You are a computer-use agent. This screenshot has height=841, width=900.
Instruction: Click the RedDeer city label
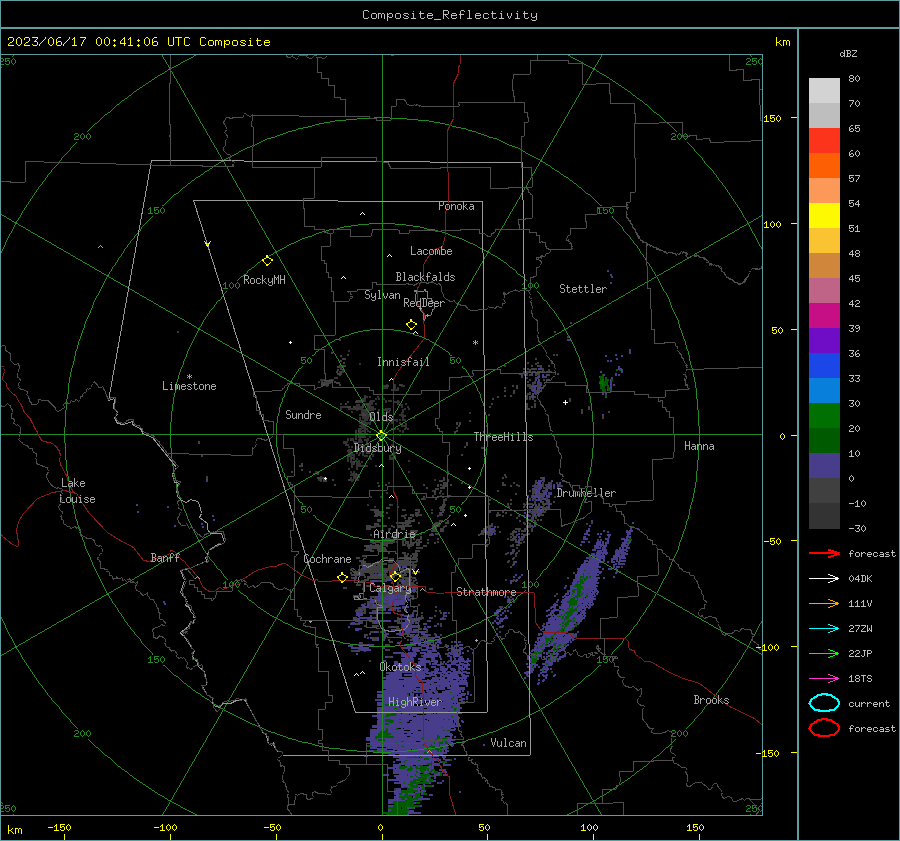pos(424,303)
